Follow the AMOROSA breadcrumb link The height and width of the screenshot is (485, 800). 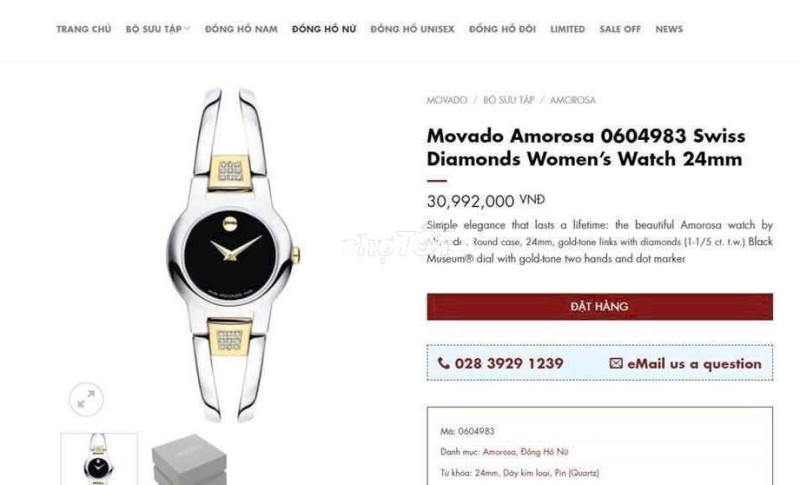pos(572,100)
